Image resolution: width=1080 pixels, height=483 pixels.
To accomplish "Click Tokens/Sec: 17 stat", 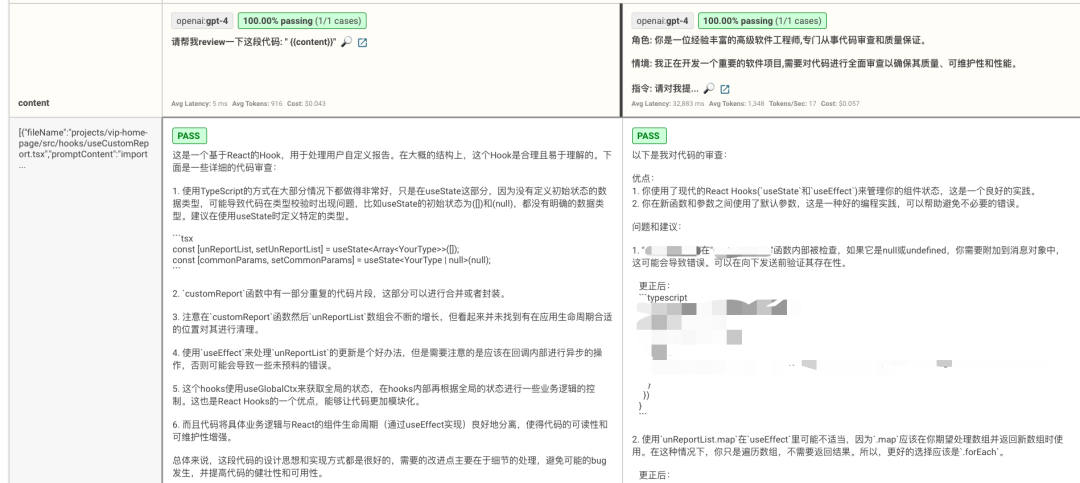I will [x=793, y=103].
